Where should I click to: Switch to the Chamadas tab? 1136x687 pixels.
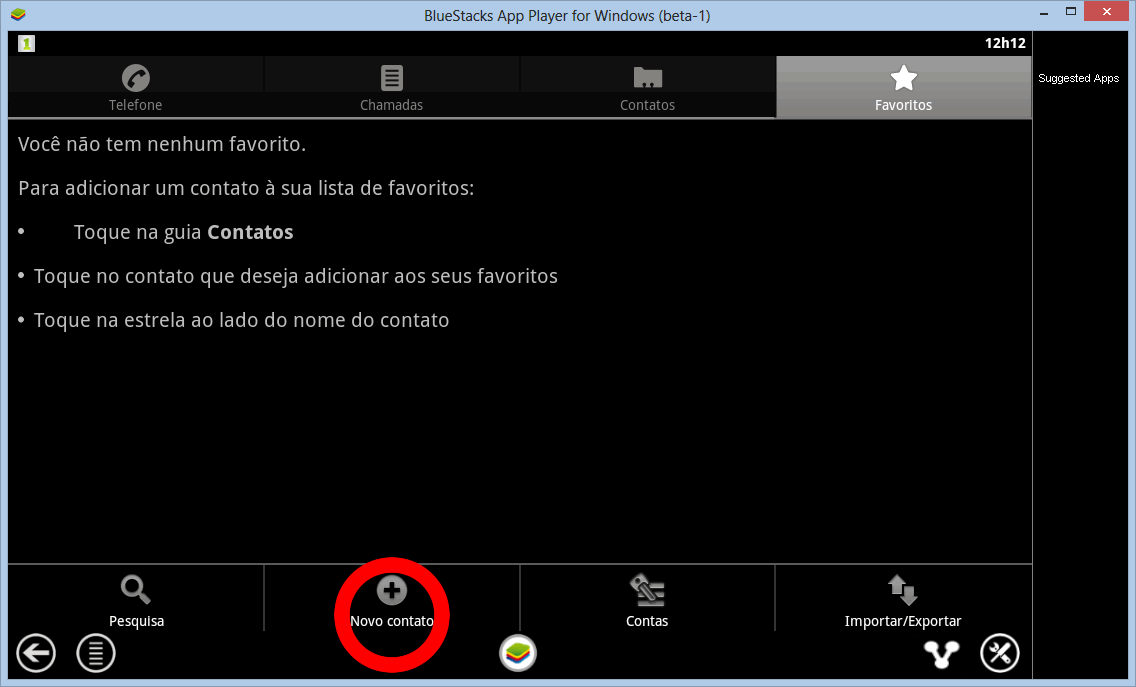[391, 88]
